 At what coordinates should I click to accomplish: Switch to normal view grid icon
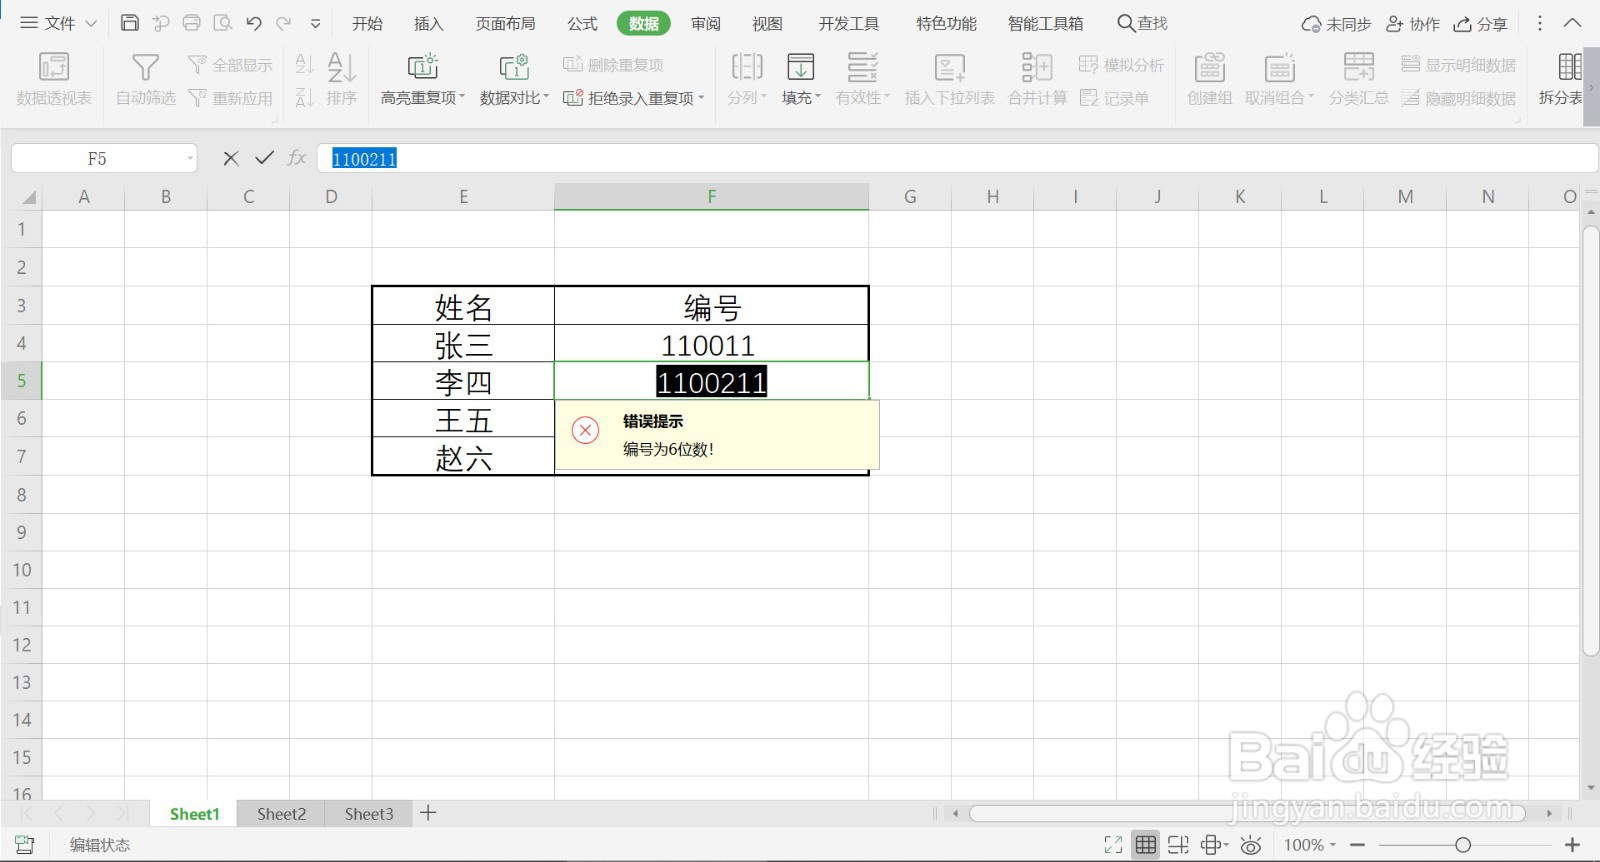click(x=1146, y=845)
